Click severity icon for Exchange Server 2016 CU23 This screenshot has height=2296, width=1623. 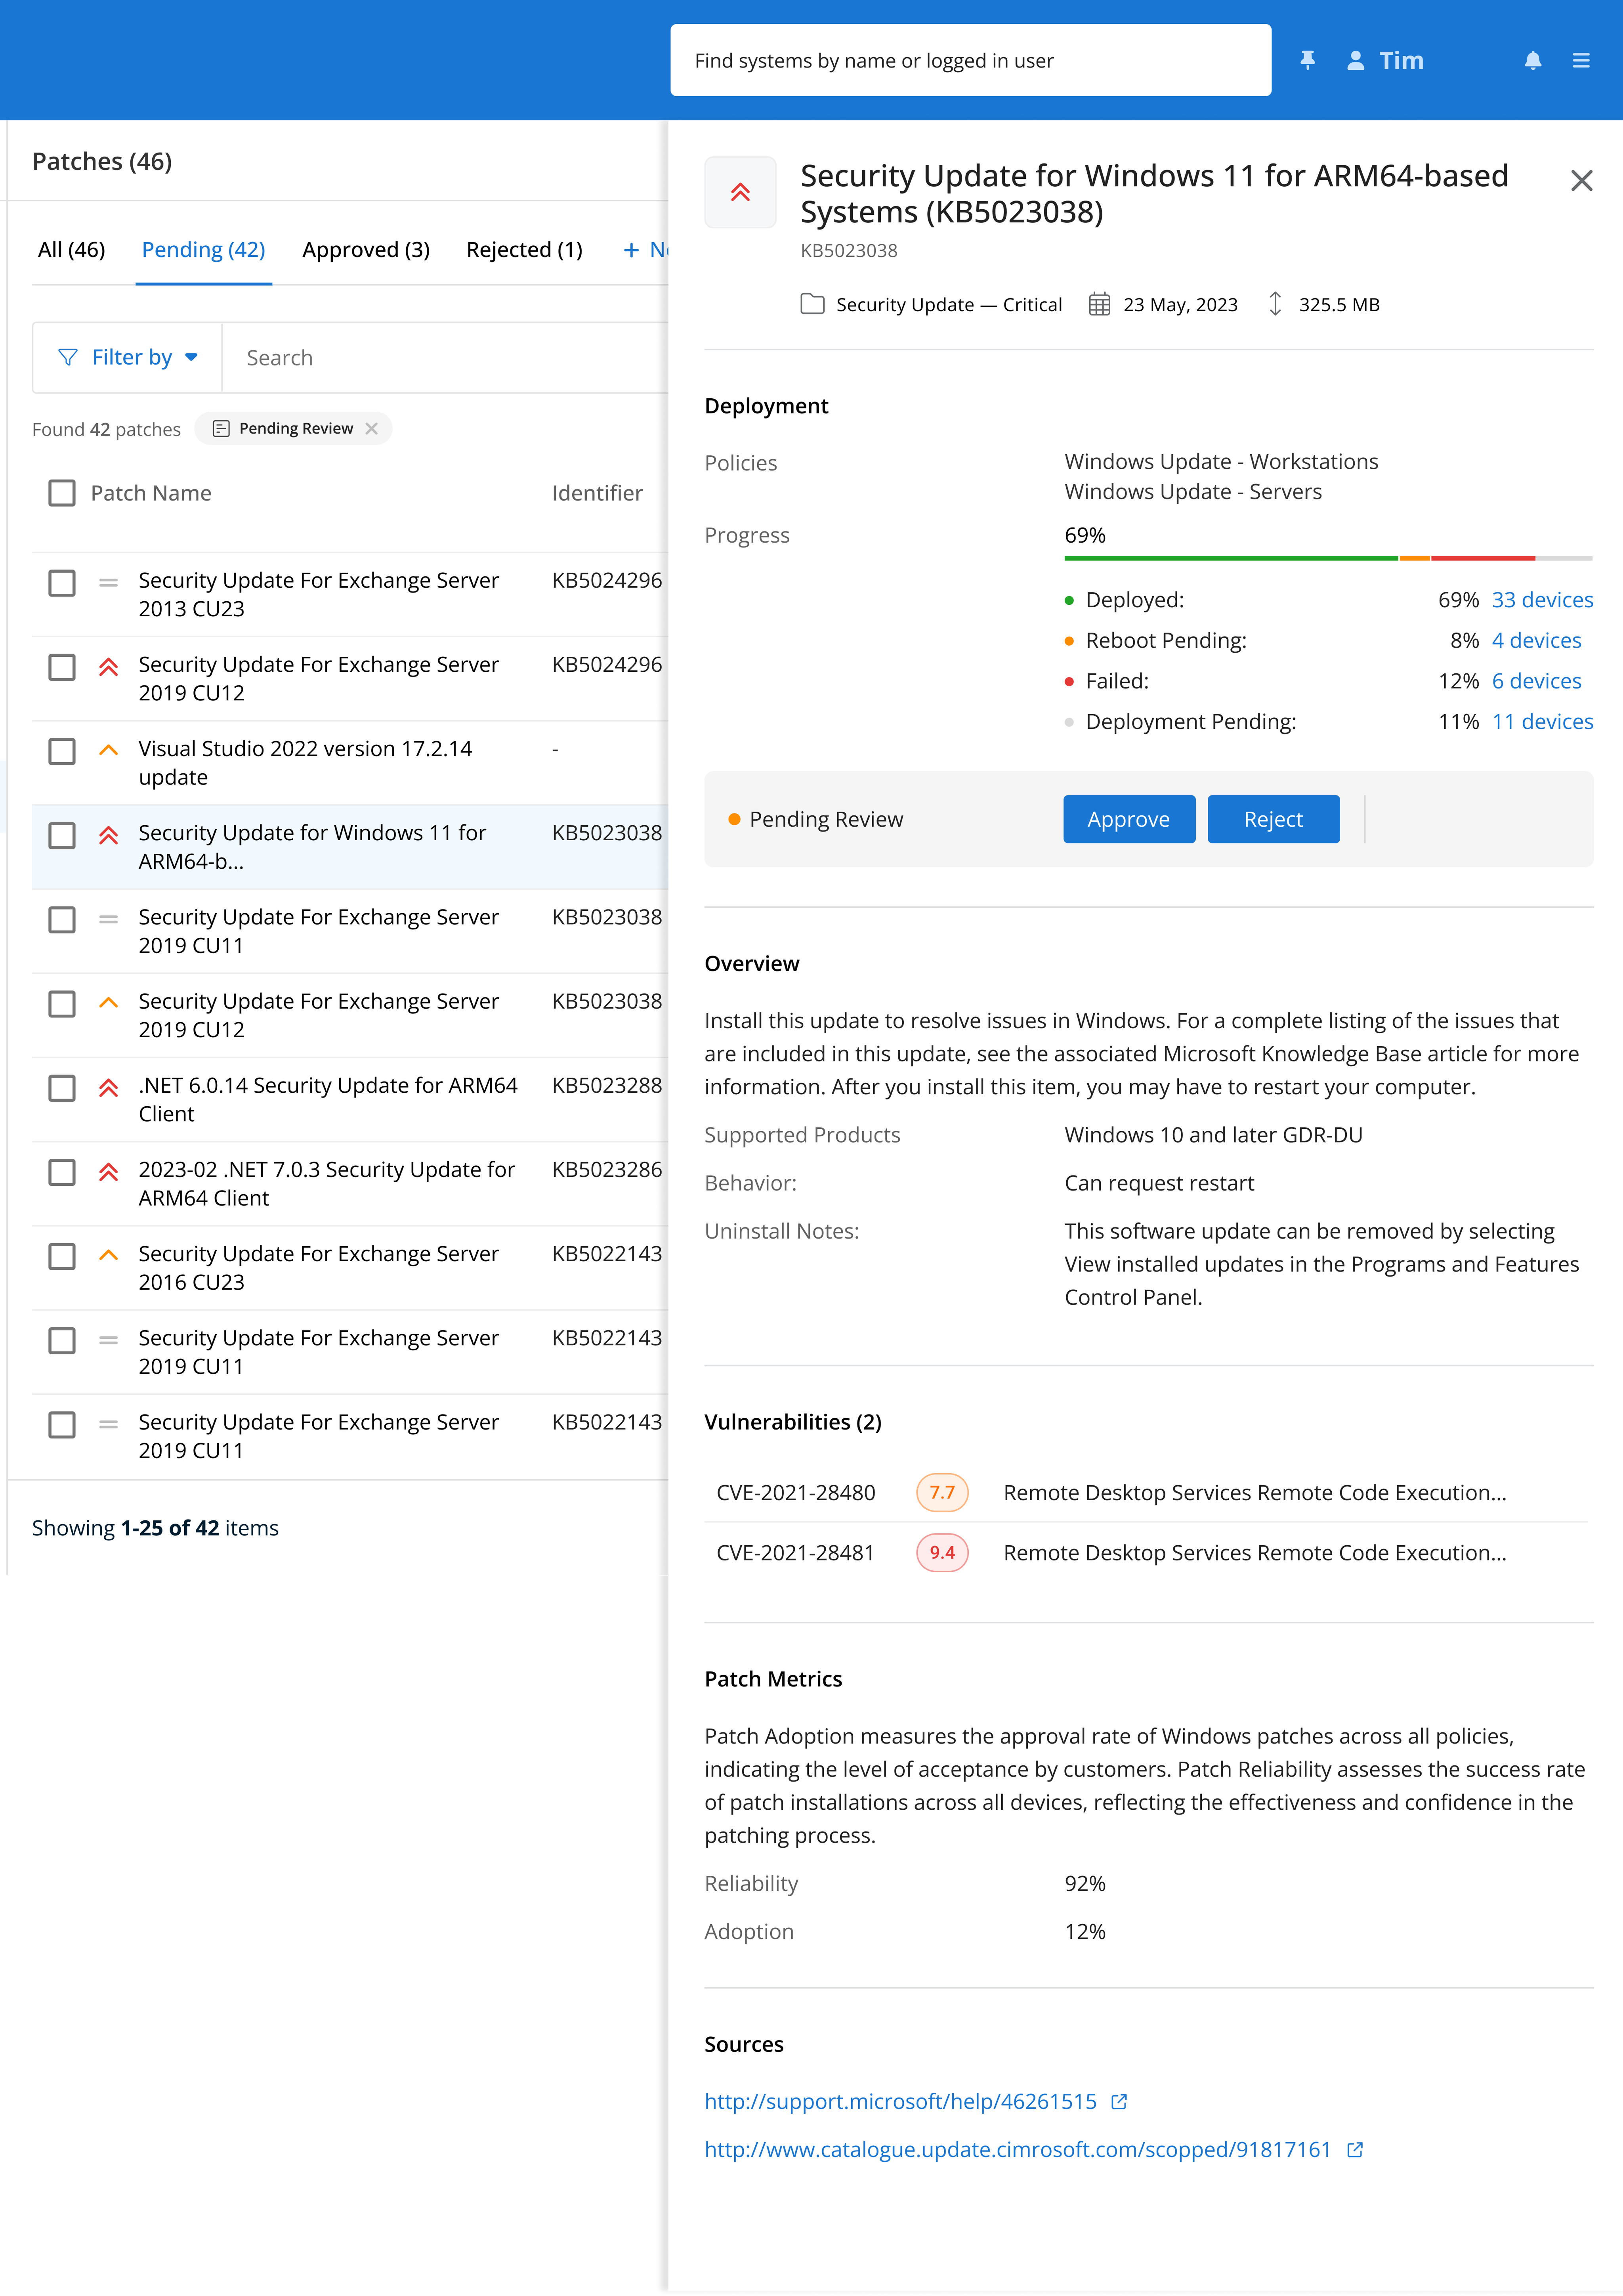tap(109, 1255)
